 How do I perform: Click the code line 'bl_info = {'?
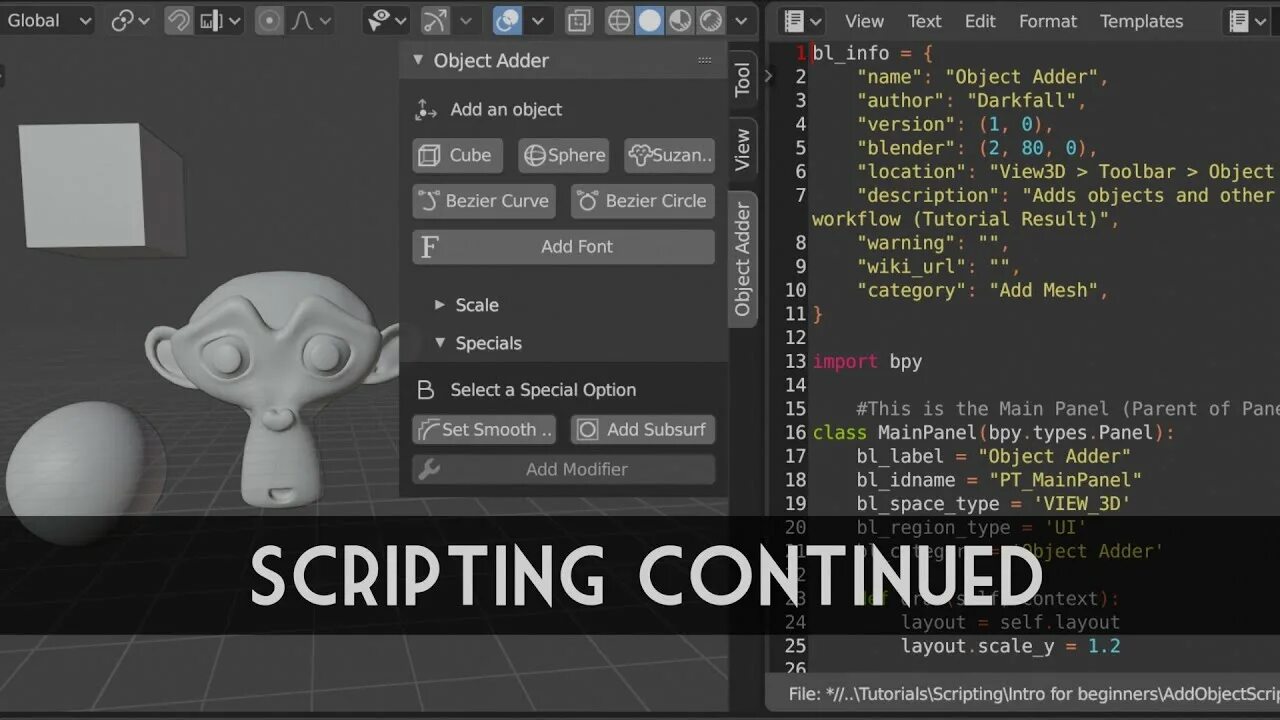click(x=873, y=53)
